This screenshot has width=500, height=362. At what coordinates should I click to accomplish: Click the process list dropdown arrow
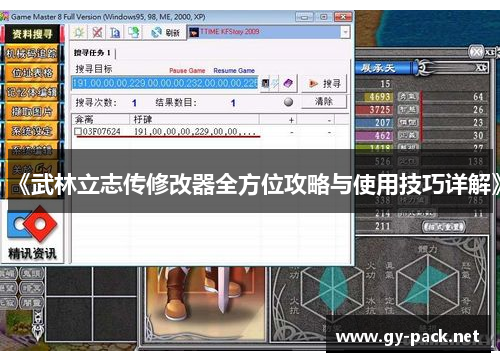tap(345, 32)
